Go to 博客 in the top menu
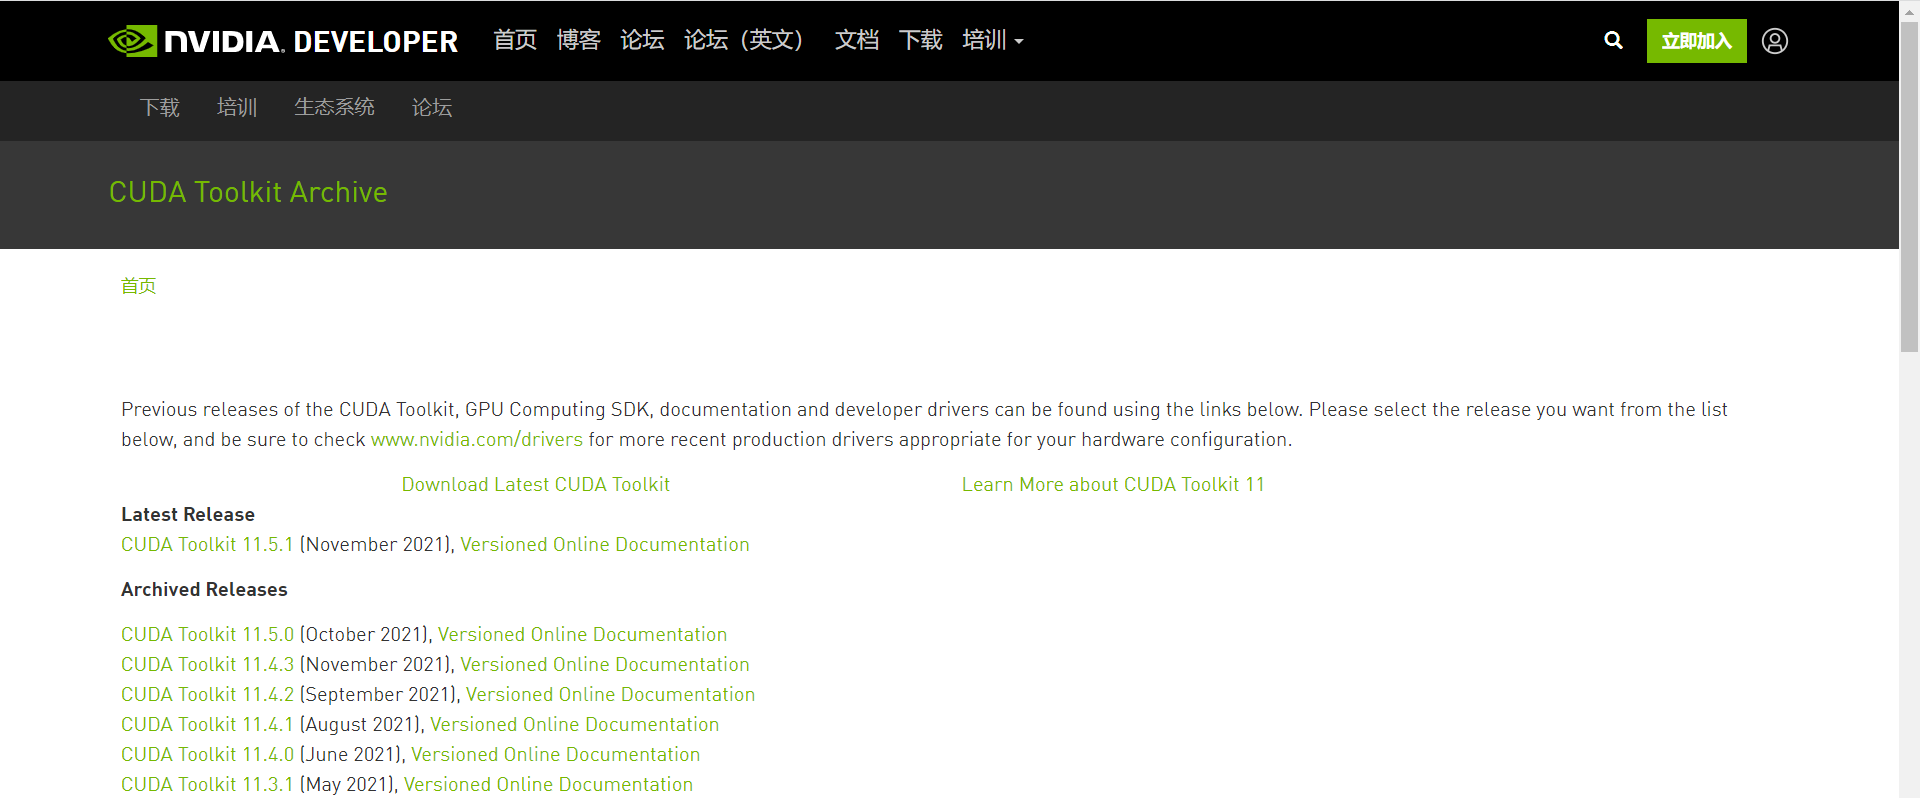Screen dimensions: 1920x798 pos(579,40)
